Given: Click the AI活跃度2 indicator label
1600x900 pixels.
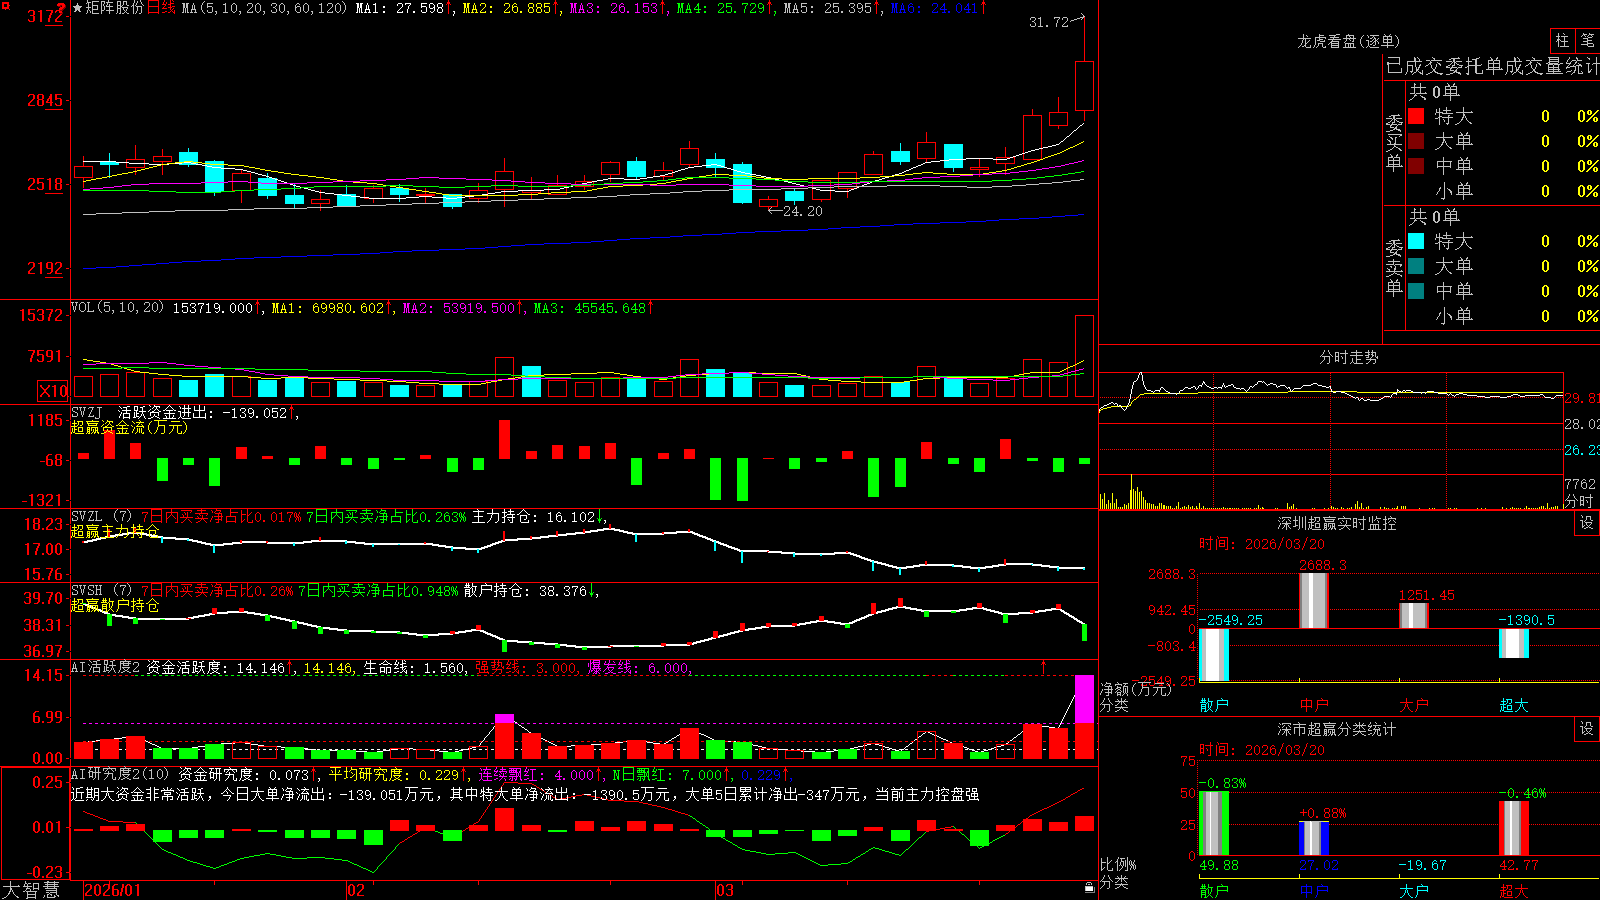Looking at the screenshot, I should tap(106, 668).
